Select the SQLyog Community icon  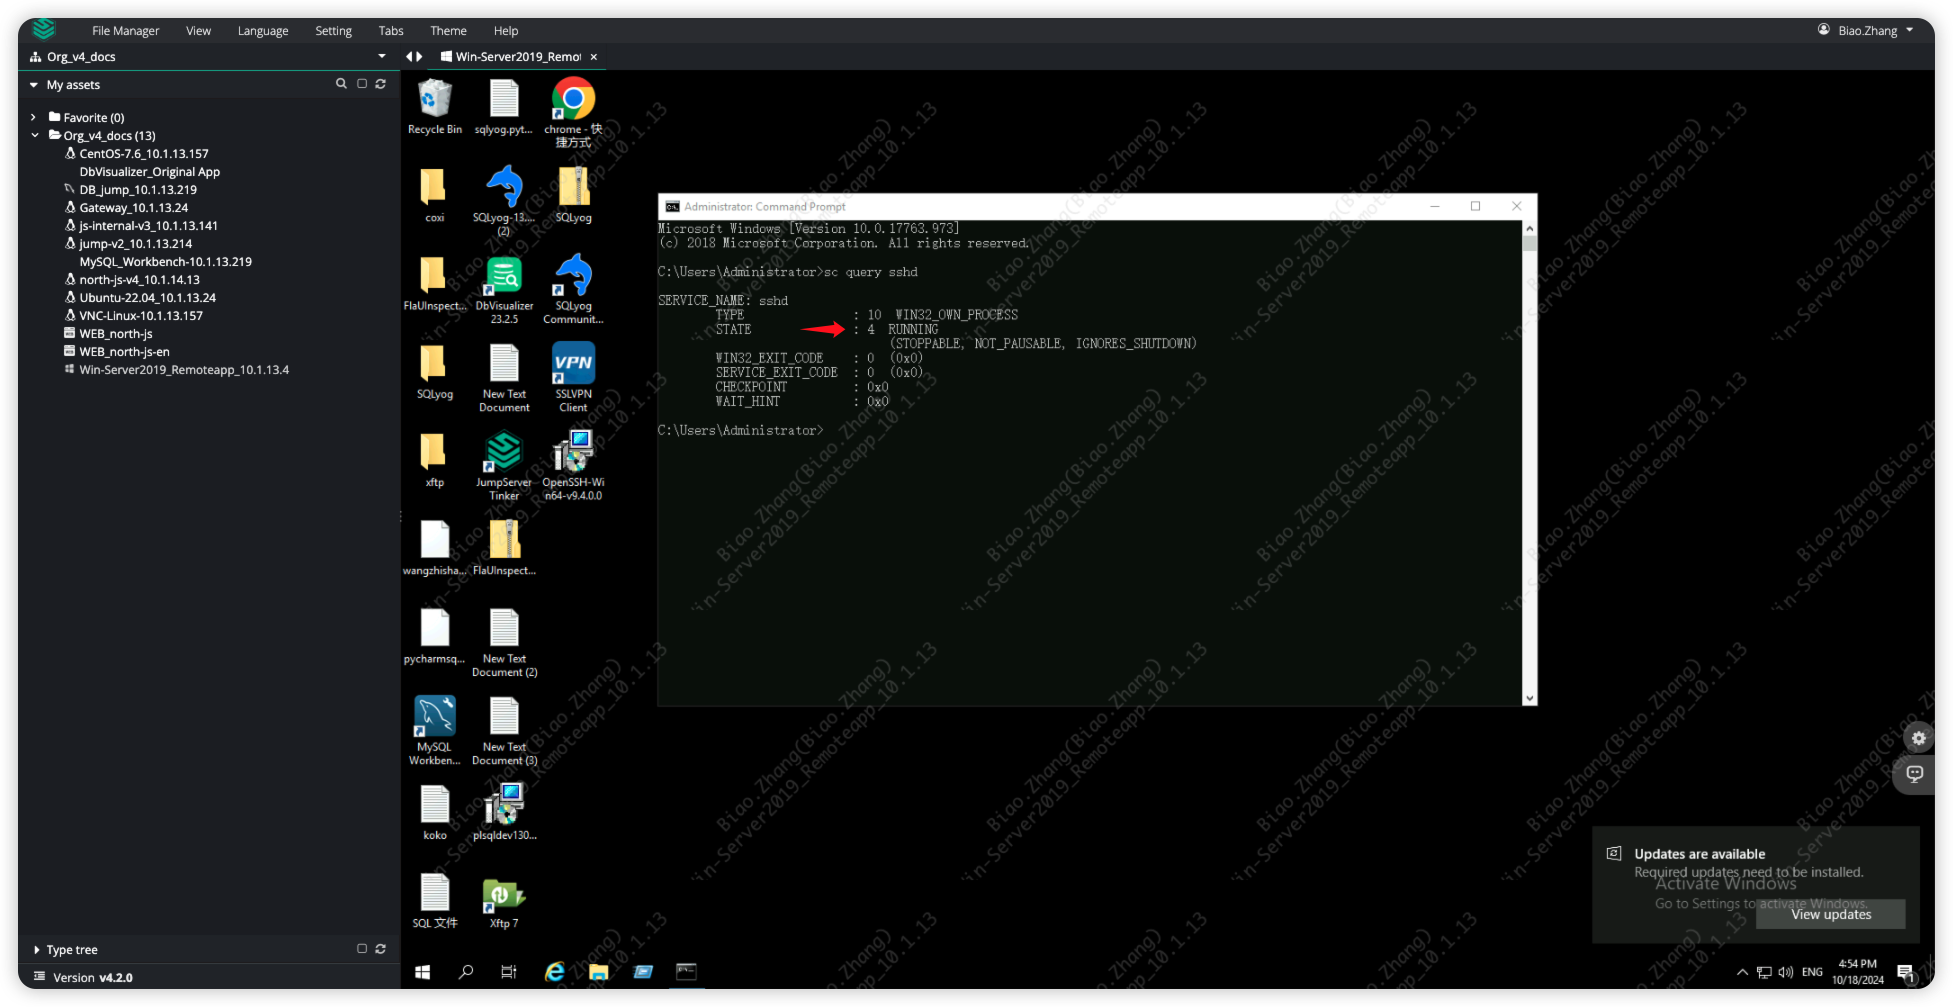click(x=573, y=290)
